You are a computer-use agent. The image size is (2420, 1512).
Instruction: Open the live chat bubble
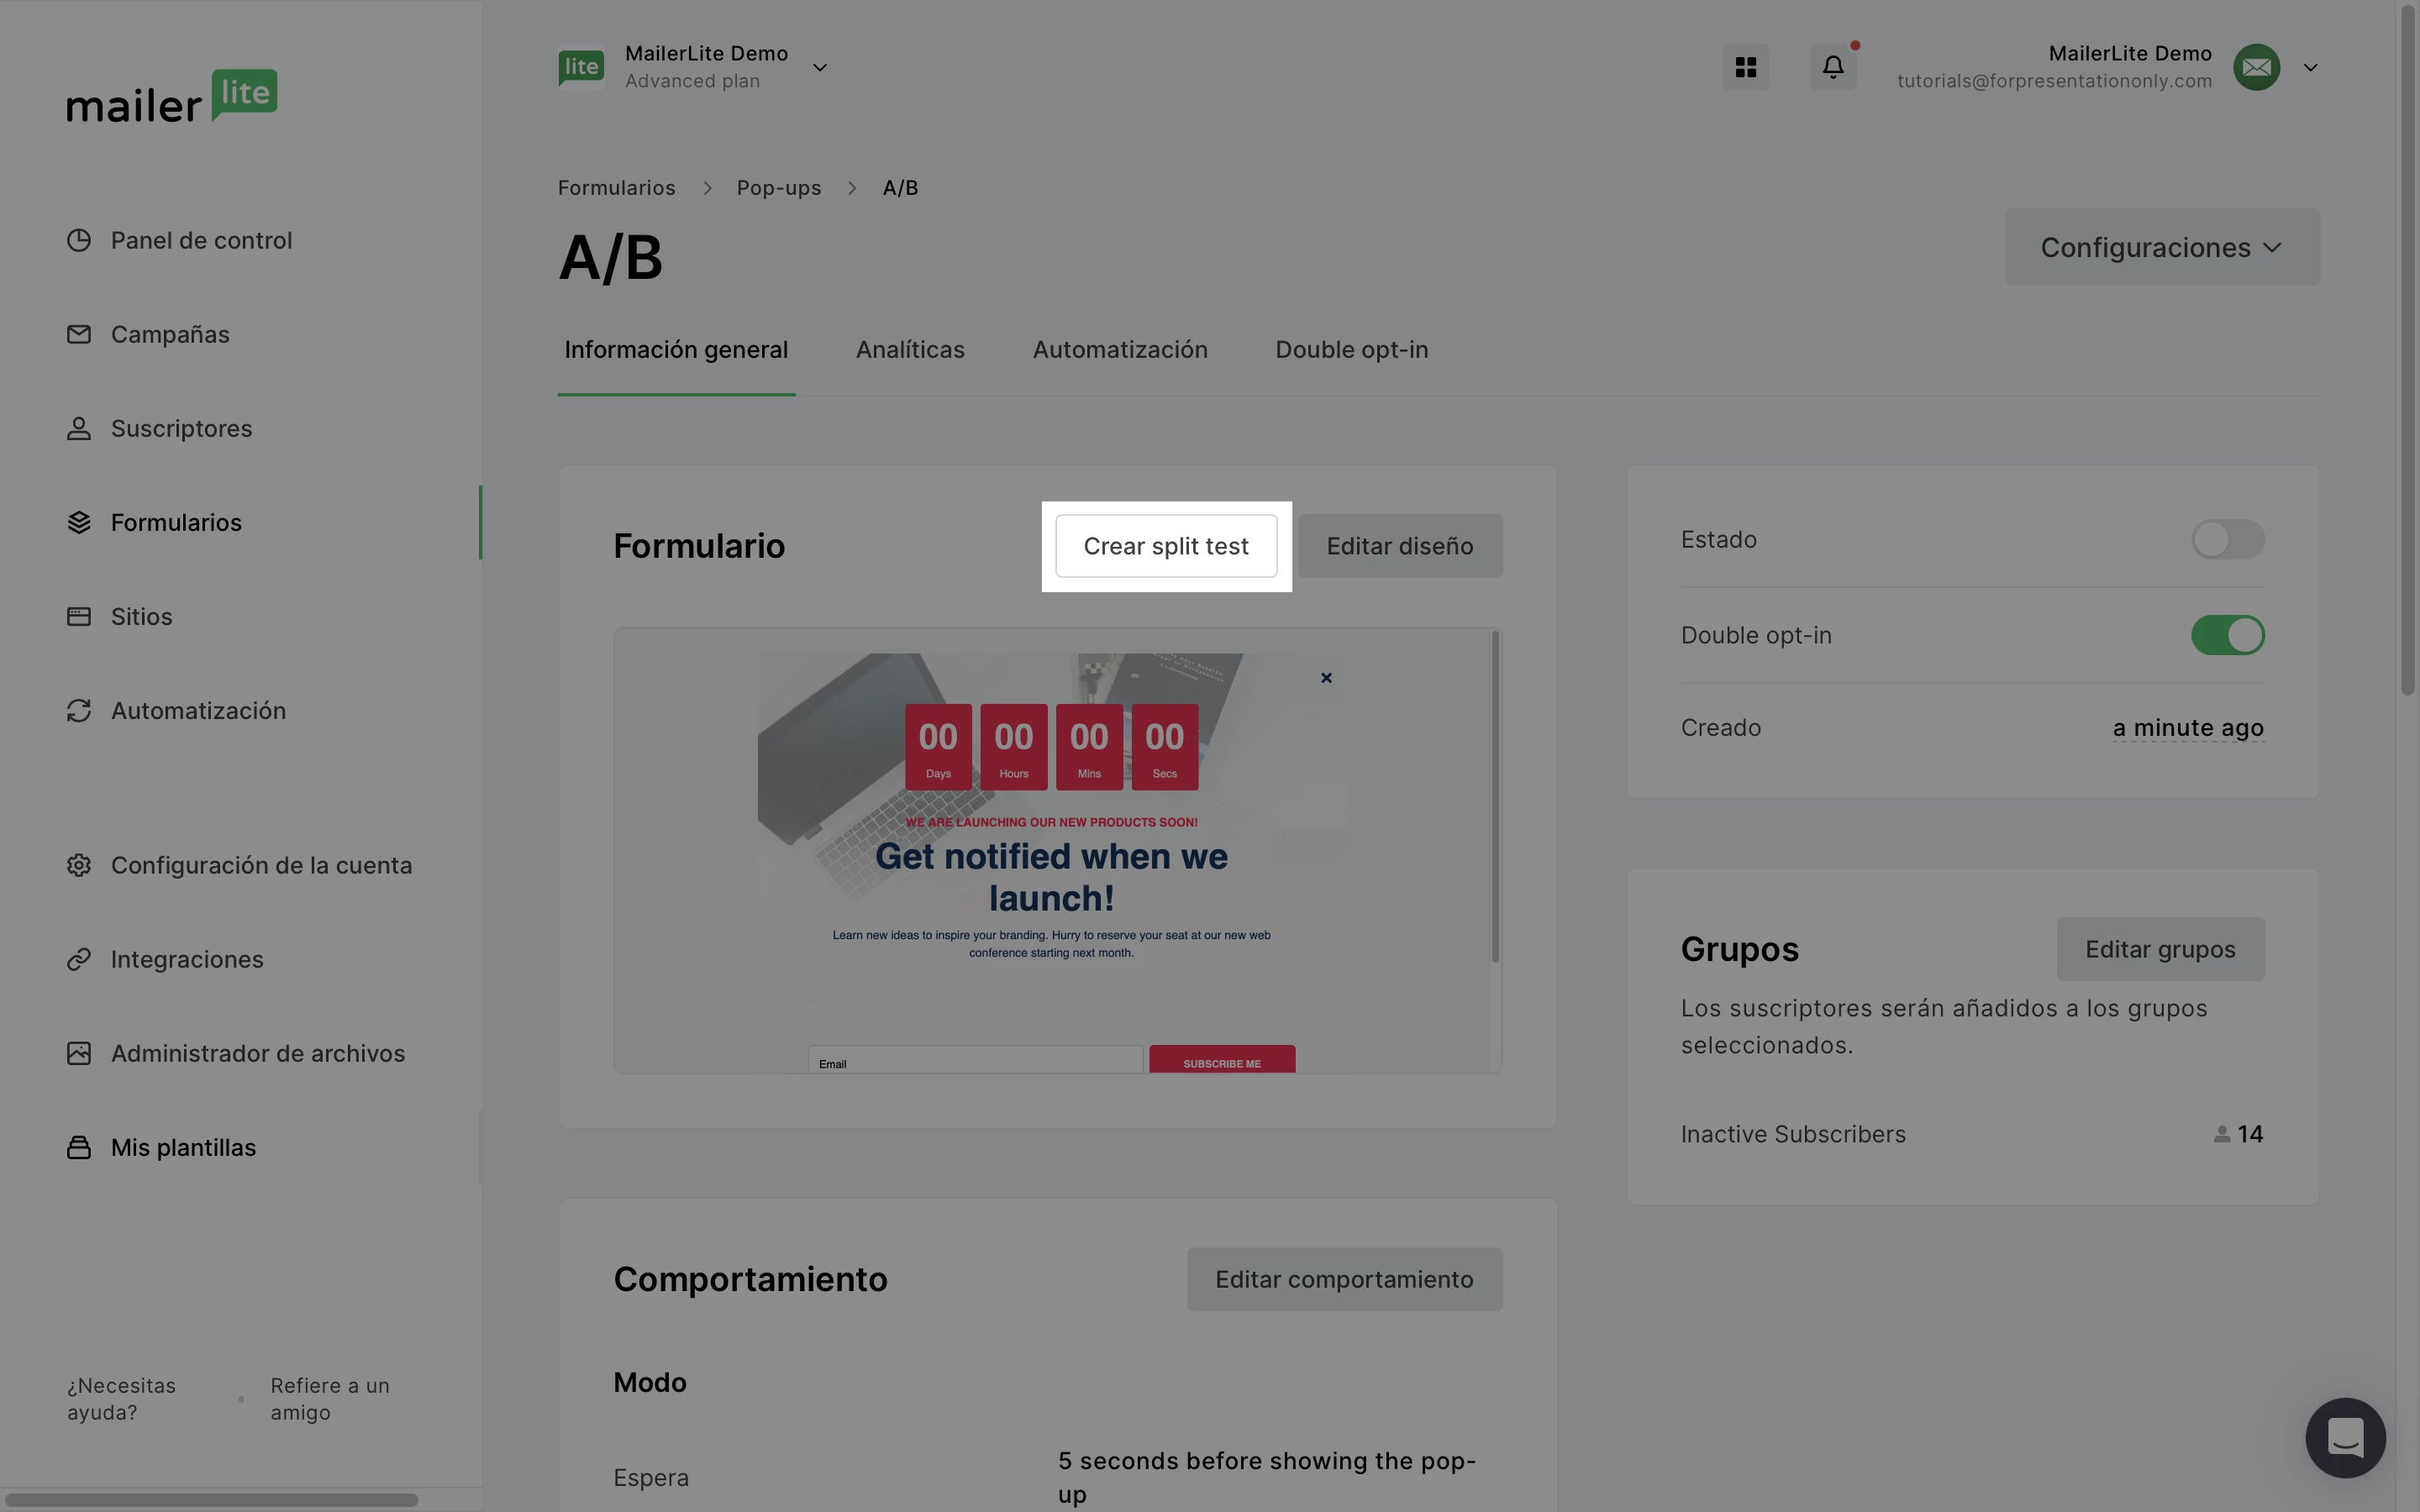click(x=2345, y=1437)
